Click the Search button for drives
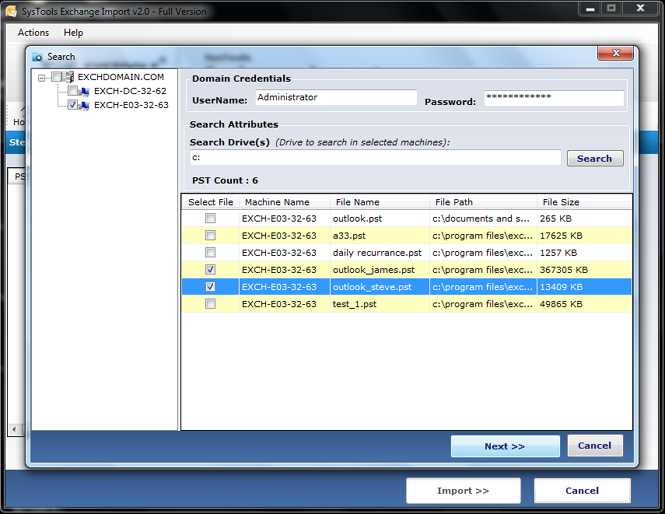This screenshot has width=665, height=514. (595, 158)
